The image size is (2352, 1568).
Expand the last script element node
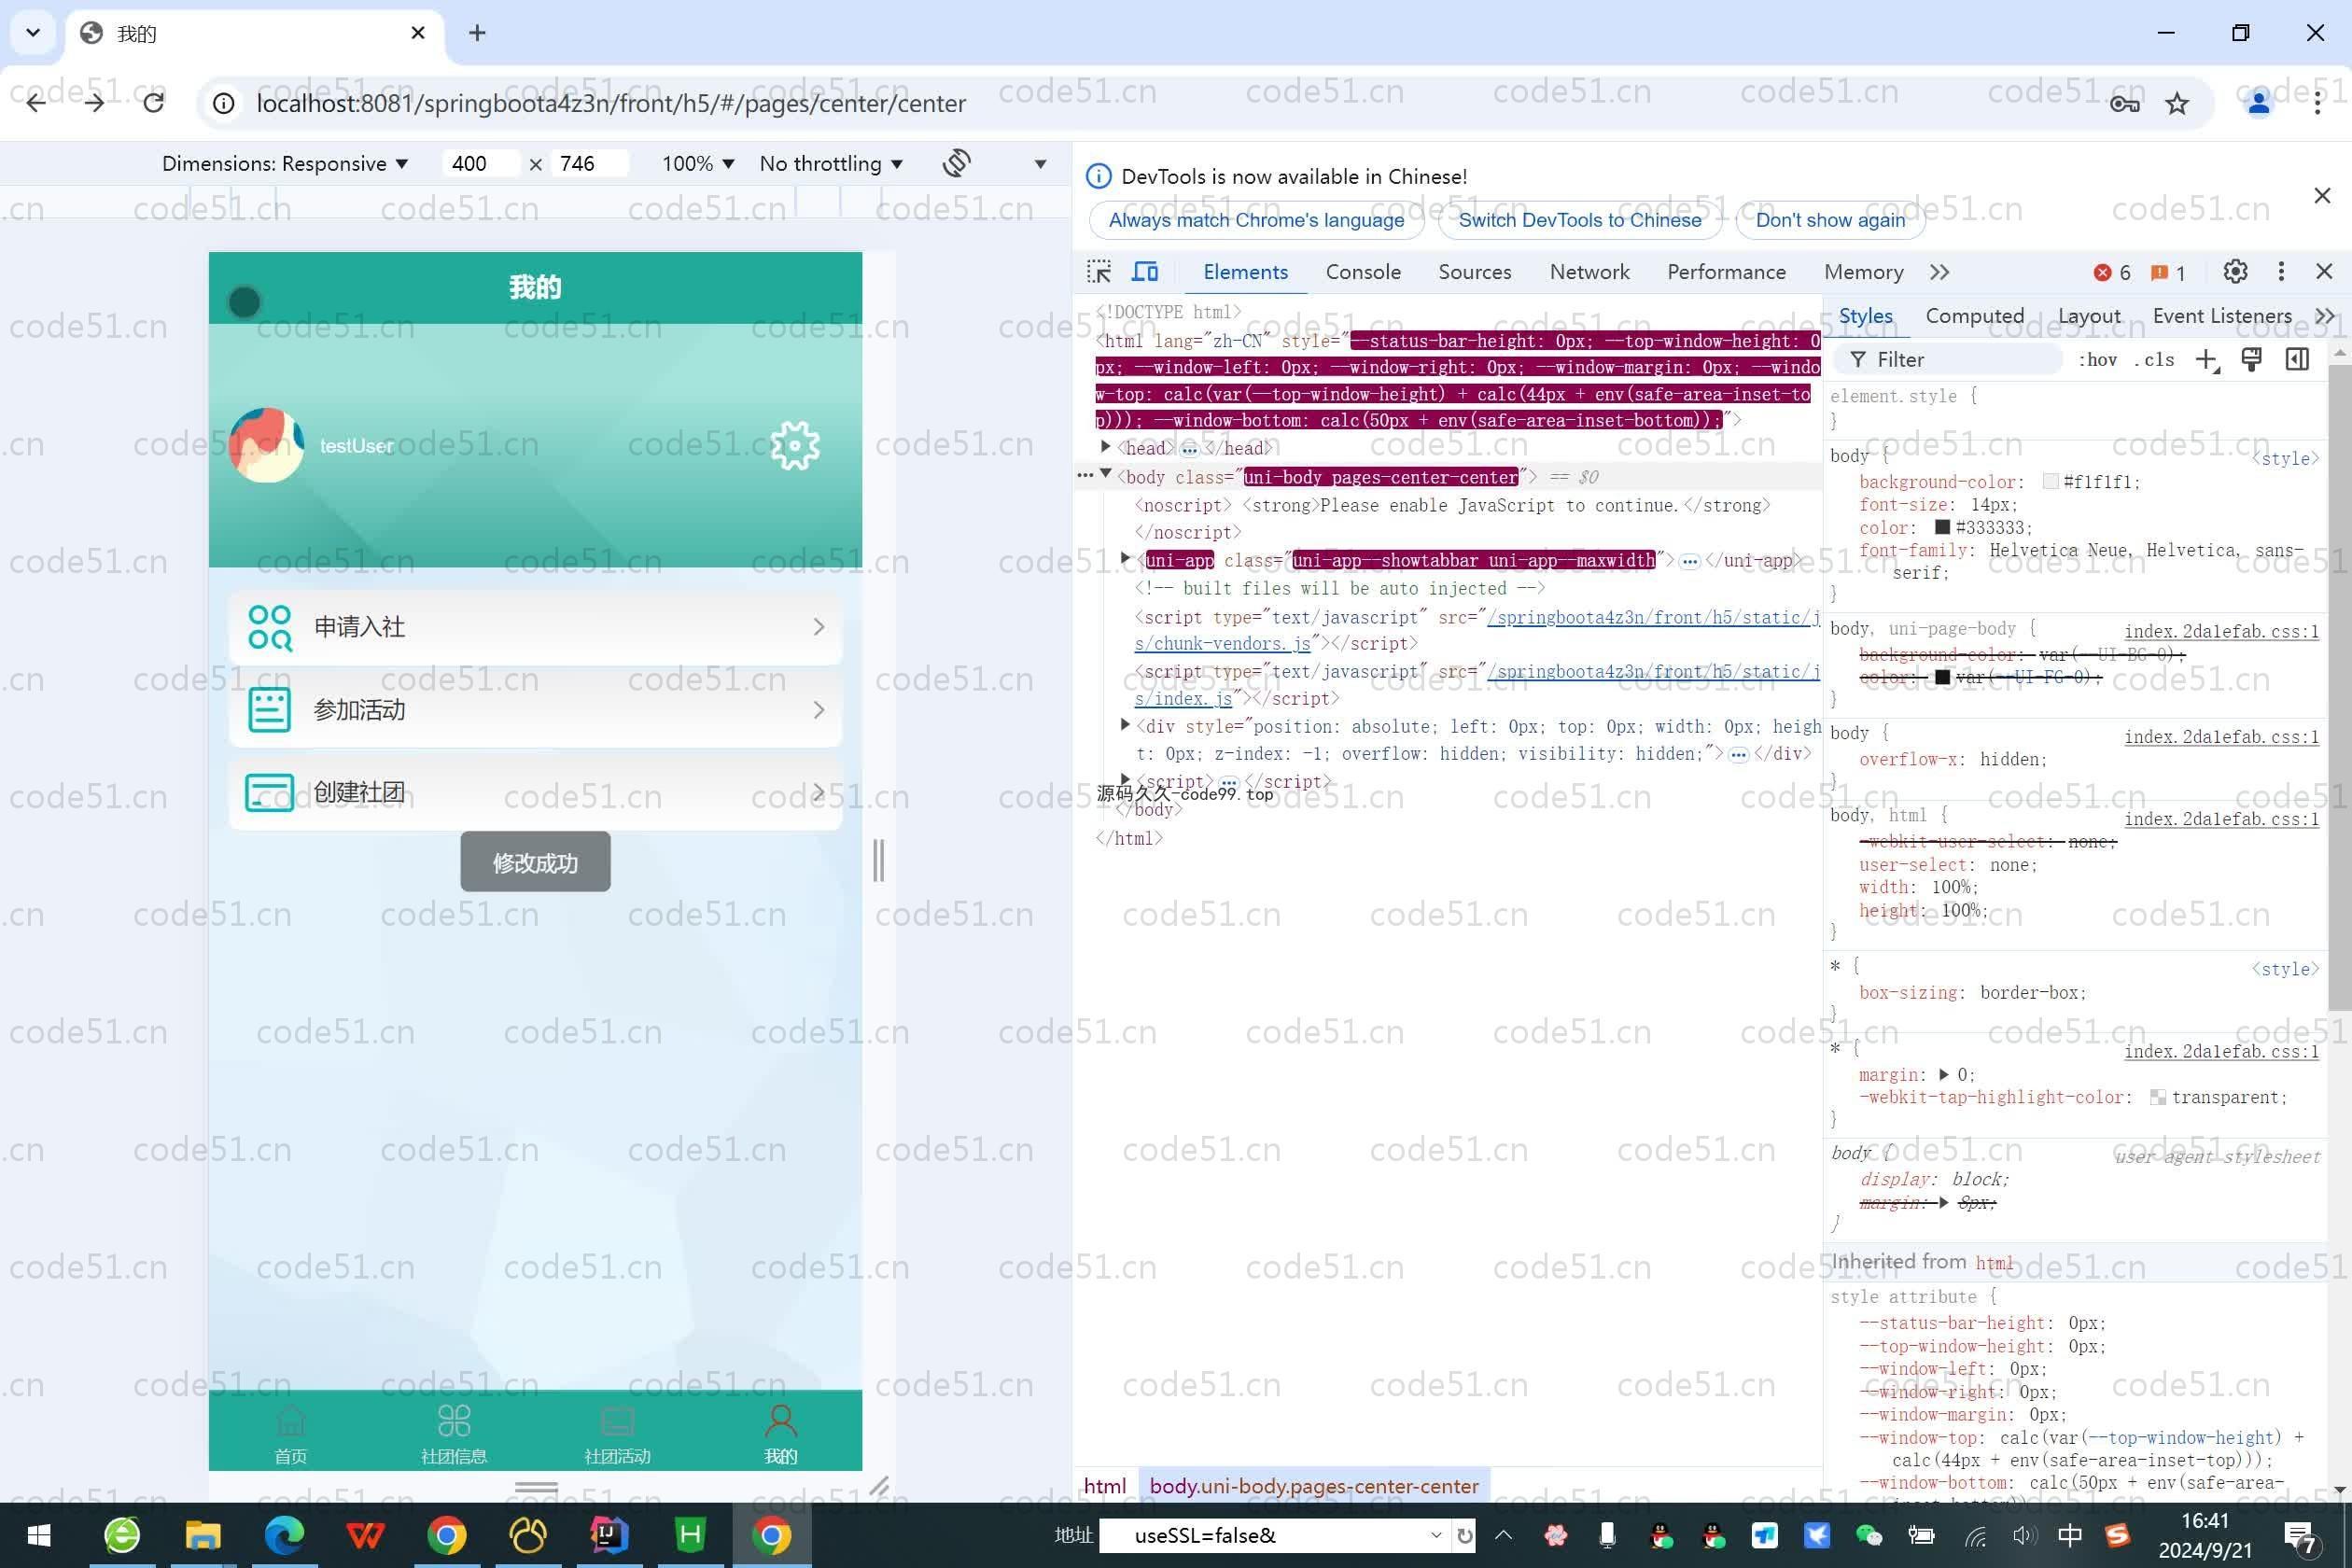tap(1125, 780)
